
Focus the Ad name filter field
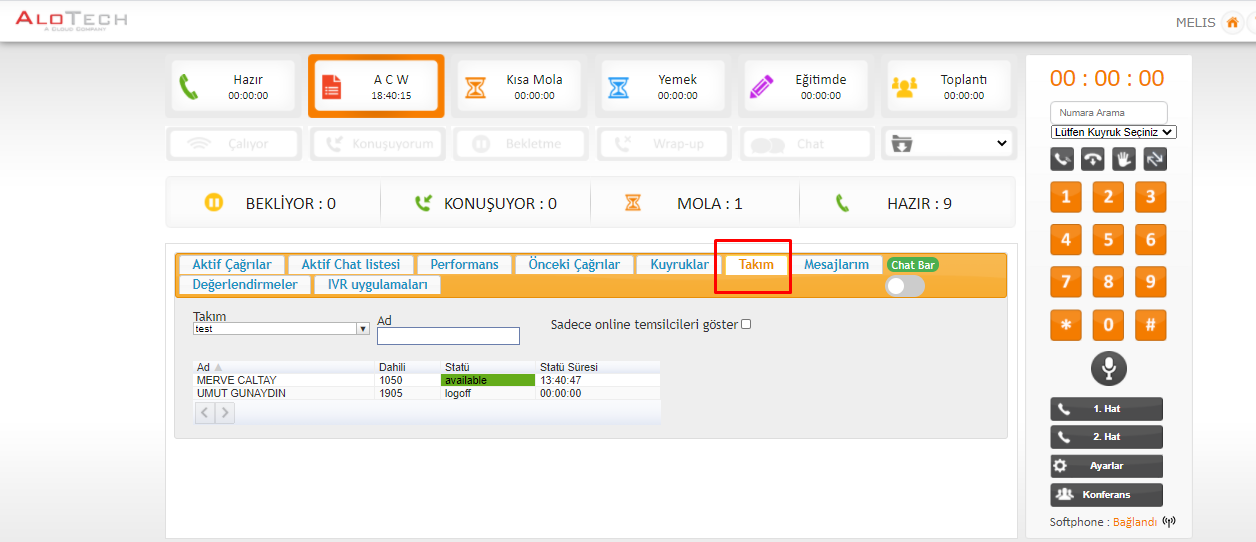click(x=448, y=336)
